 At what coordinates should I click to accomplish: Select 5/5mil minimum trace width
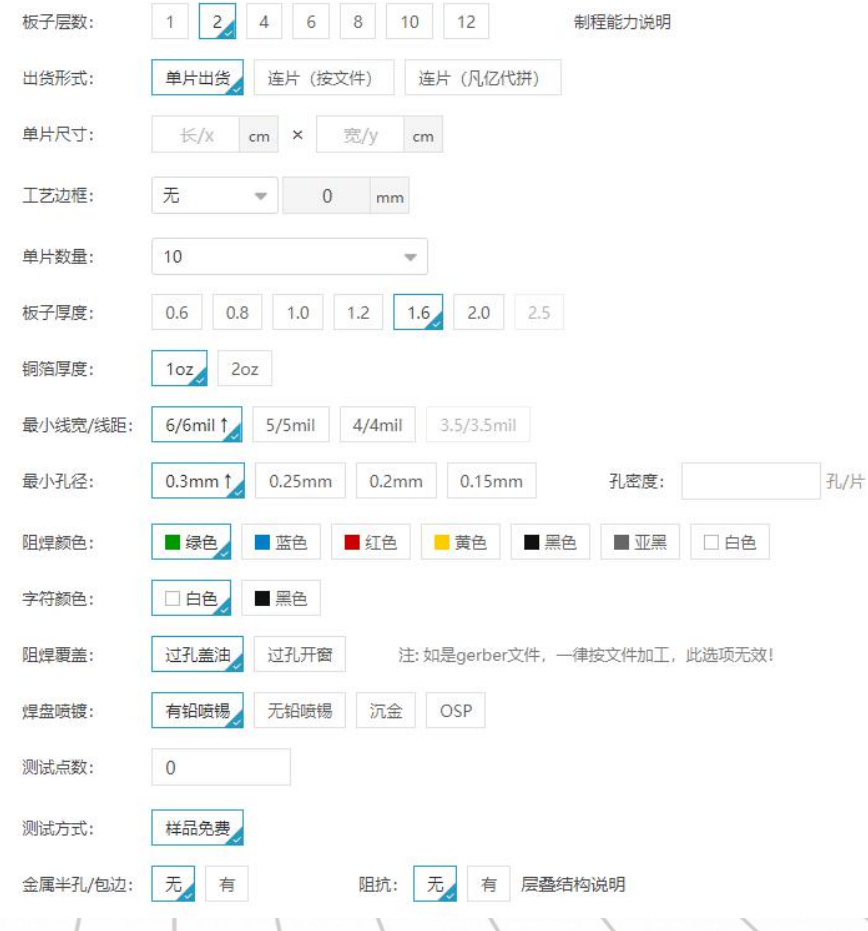point(290,425)
